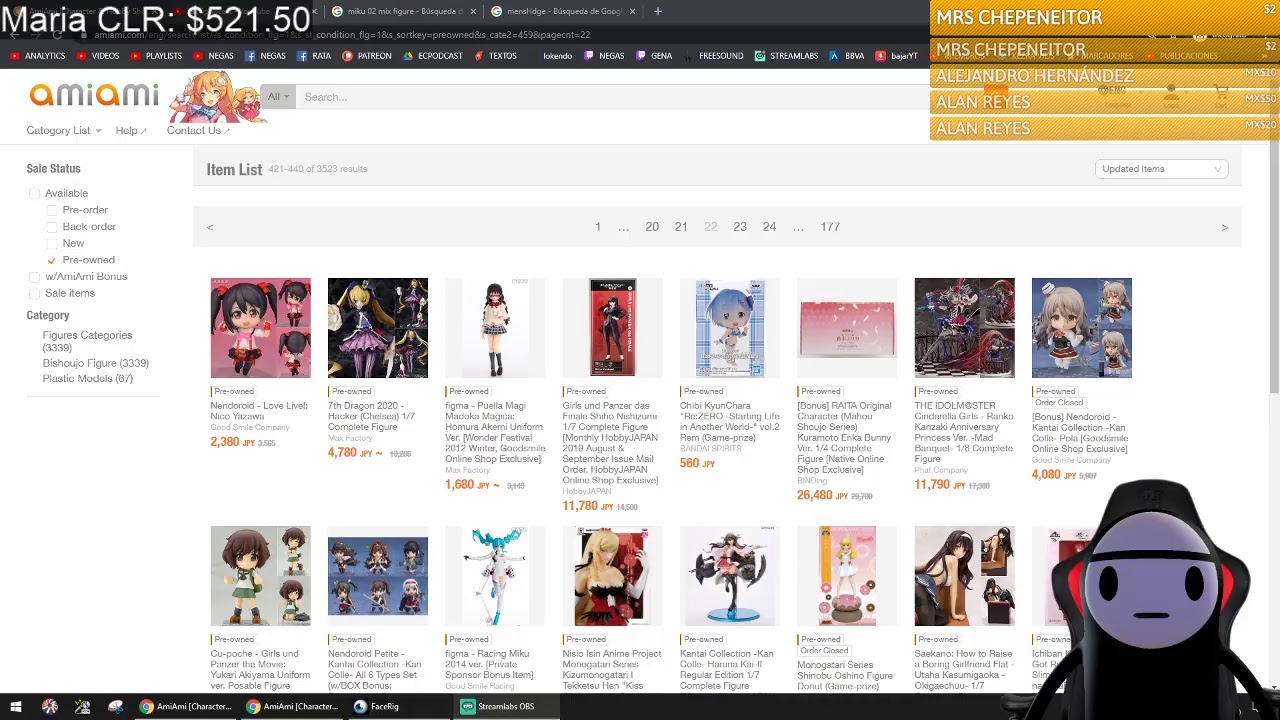Select Plastic Models (67) category

(x=87, y=378)
